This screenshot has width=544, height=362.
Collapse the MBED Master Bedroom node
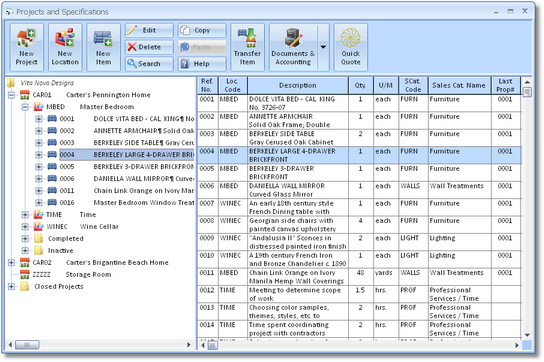[x=25, y=107]
